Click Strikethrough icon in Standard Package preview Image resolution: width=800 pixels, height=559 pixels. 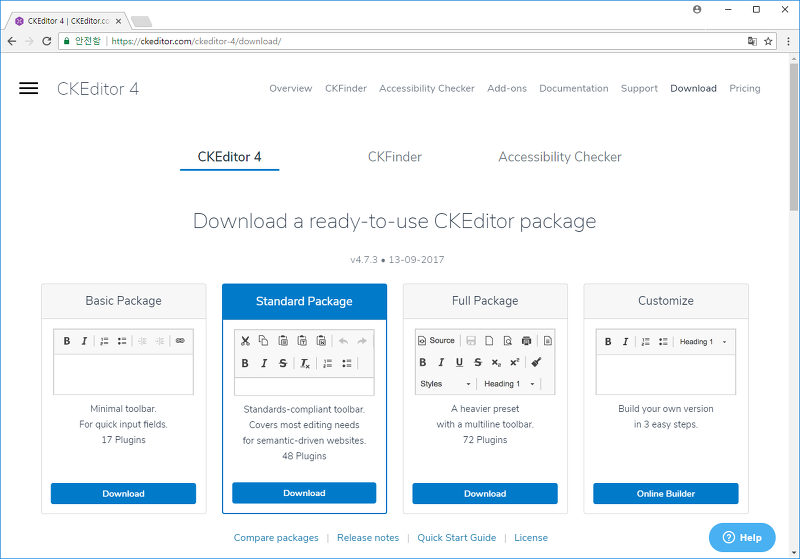(x=283, y=363)
